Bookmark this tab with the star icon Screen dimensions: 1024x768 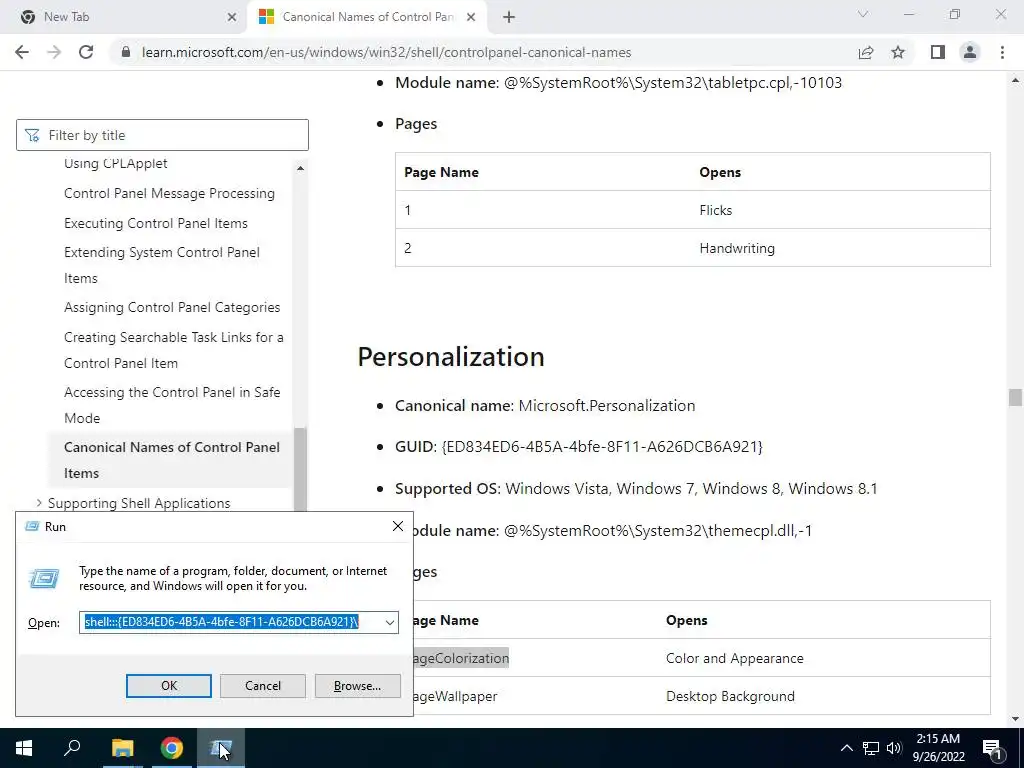tap(898, 52)
